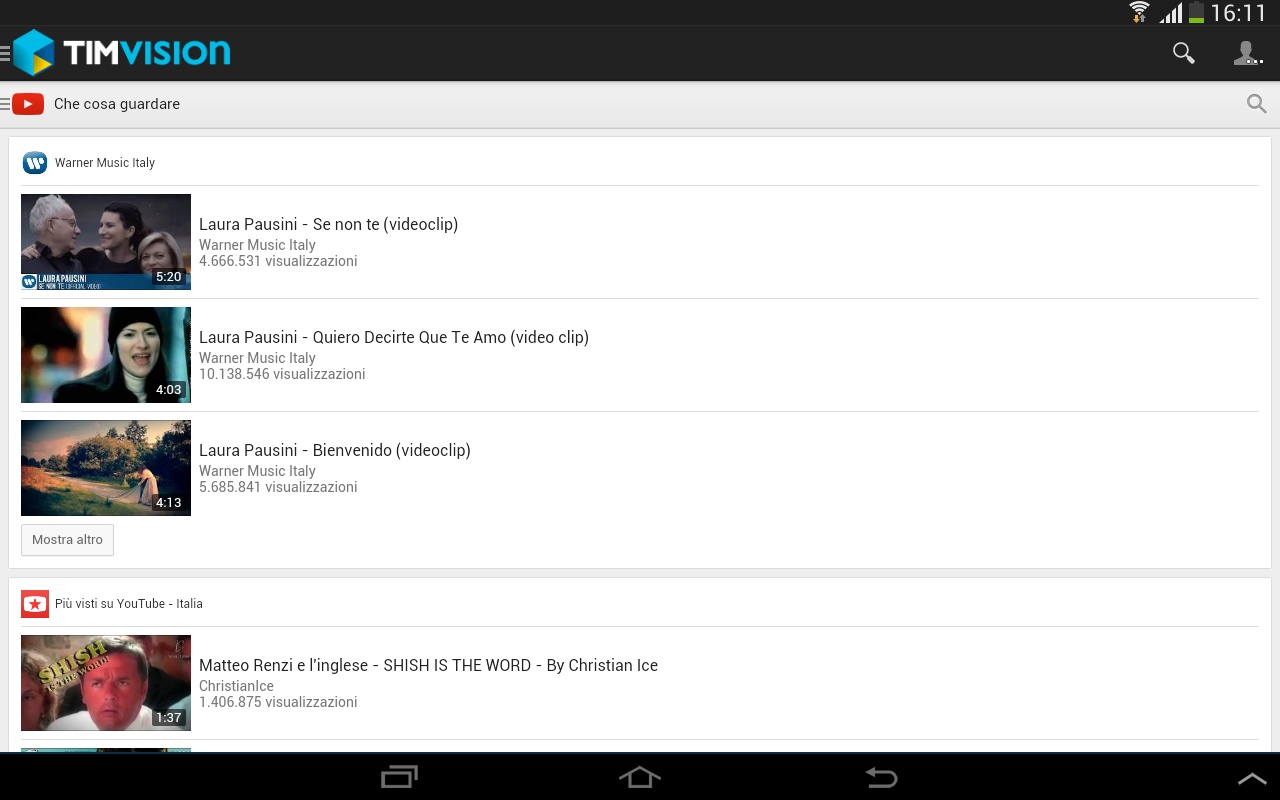Tap the Android back button
This screenshot has height=800, width=1280.
[881, 777]
